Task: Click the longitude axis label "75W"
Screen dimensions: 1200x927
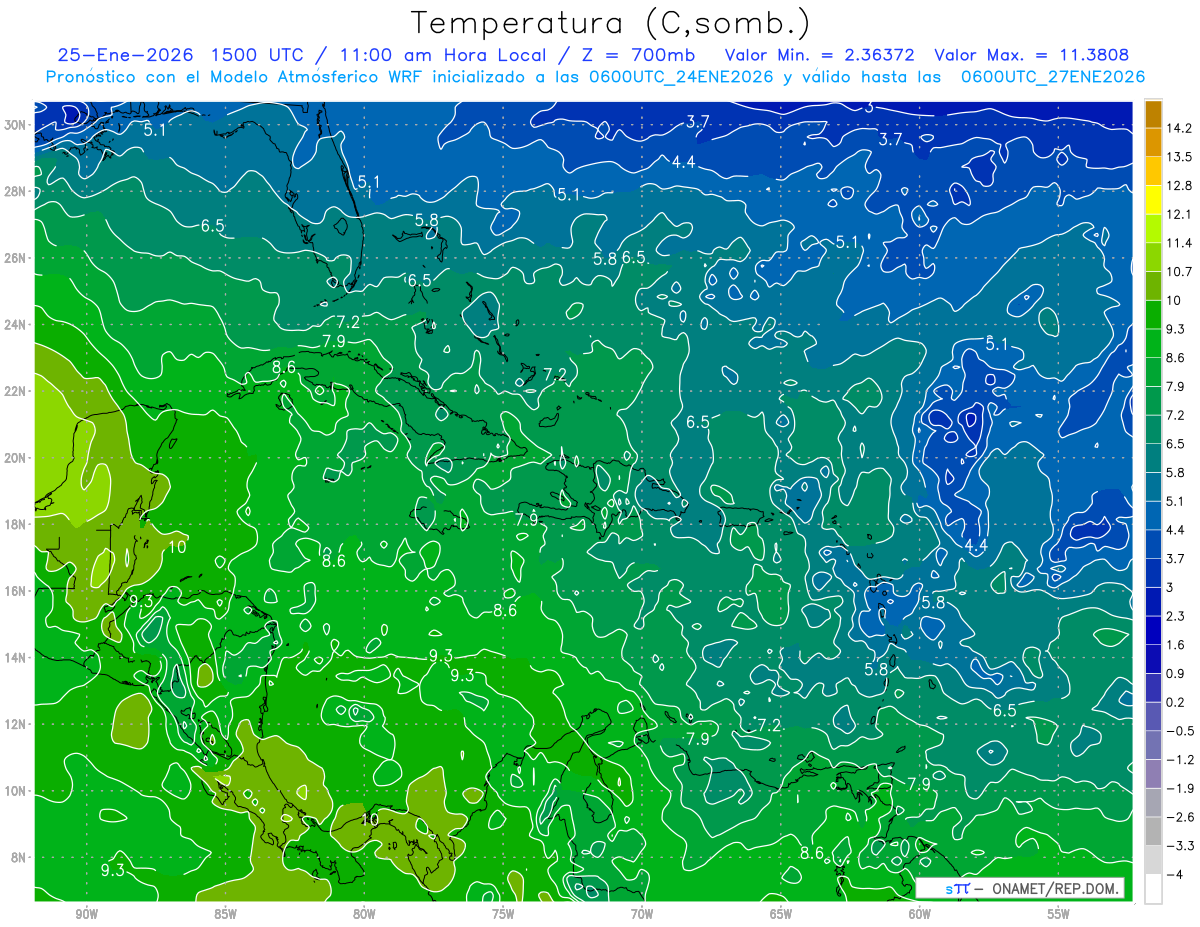Action: 503,914
